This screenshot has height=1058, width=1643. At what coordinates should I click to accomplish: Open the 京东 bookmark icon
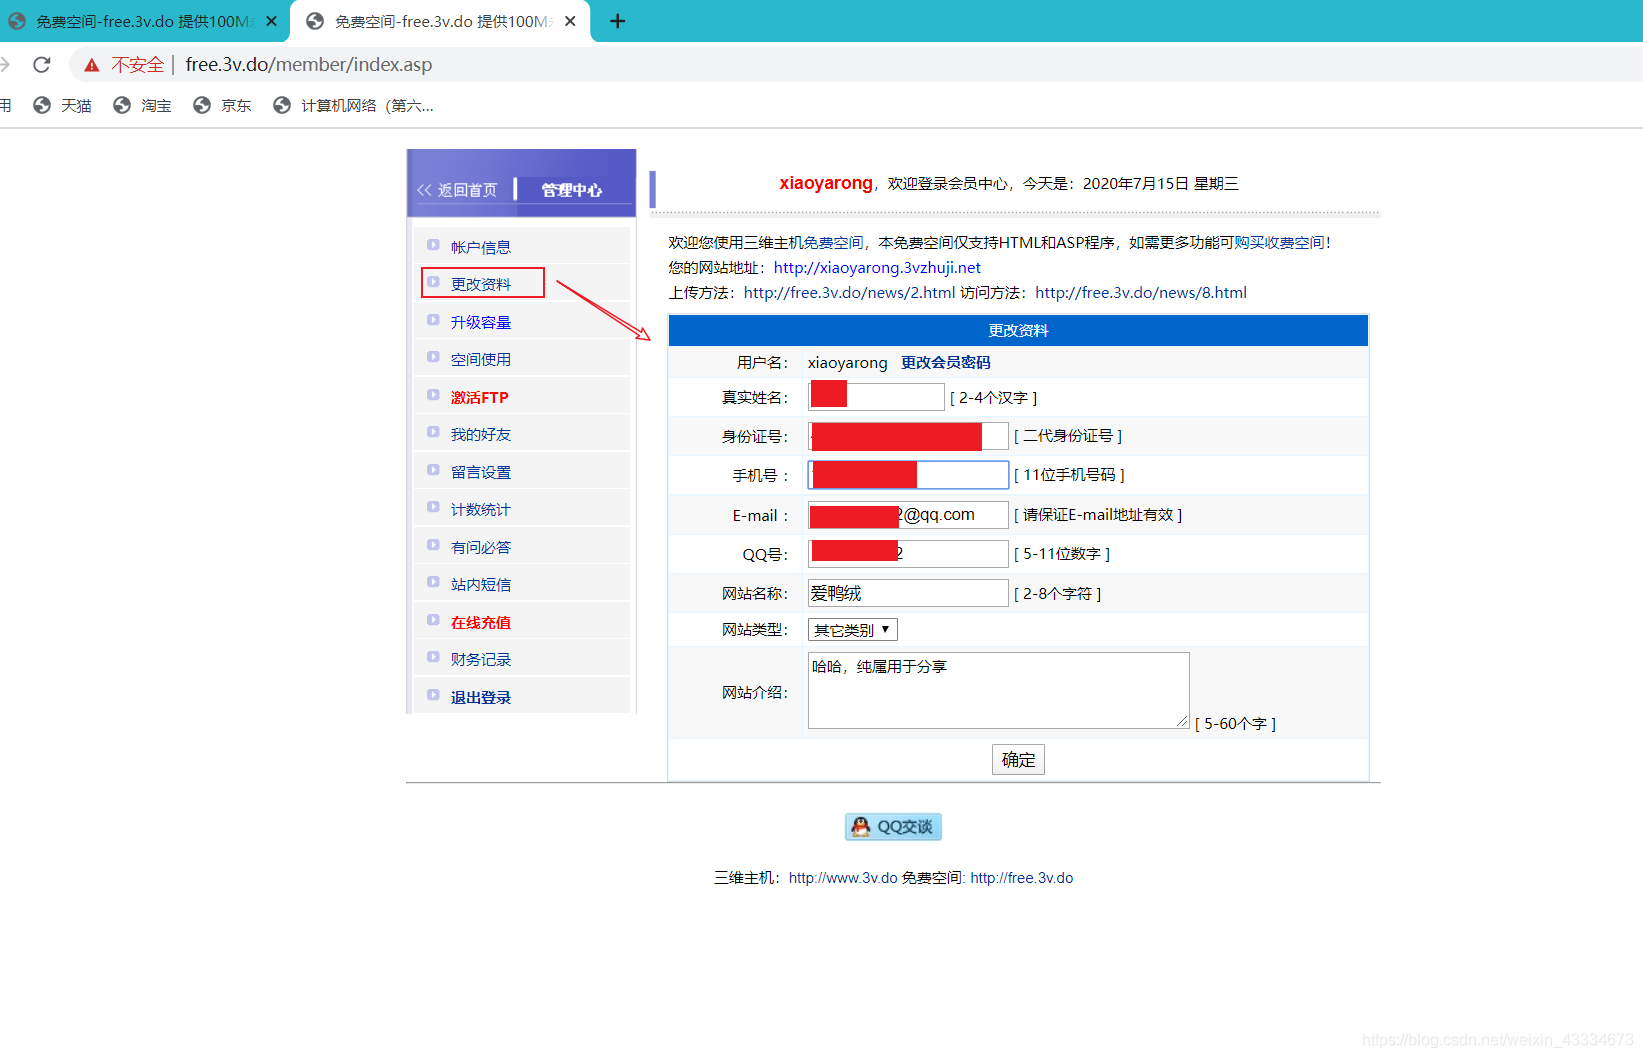tap(202, 105)
